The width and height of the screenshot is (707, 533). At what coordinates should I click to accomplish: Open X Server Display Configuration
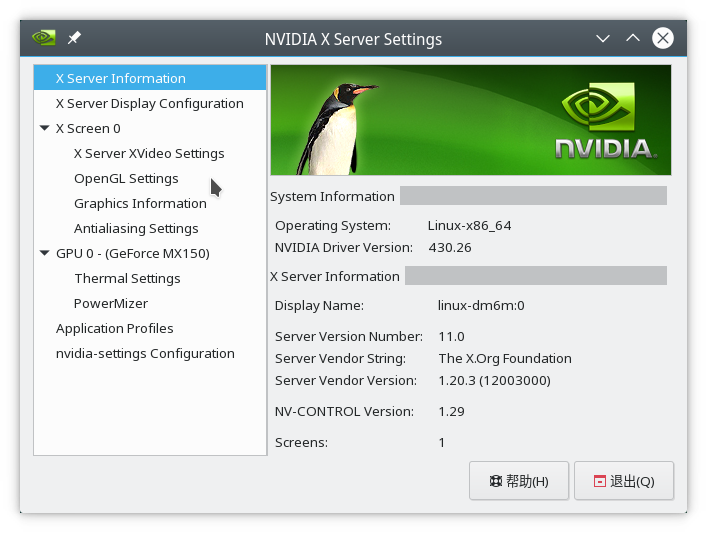[x=150, y=103]
